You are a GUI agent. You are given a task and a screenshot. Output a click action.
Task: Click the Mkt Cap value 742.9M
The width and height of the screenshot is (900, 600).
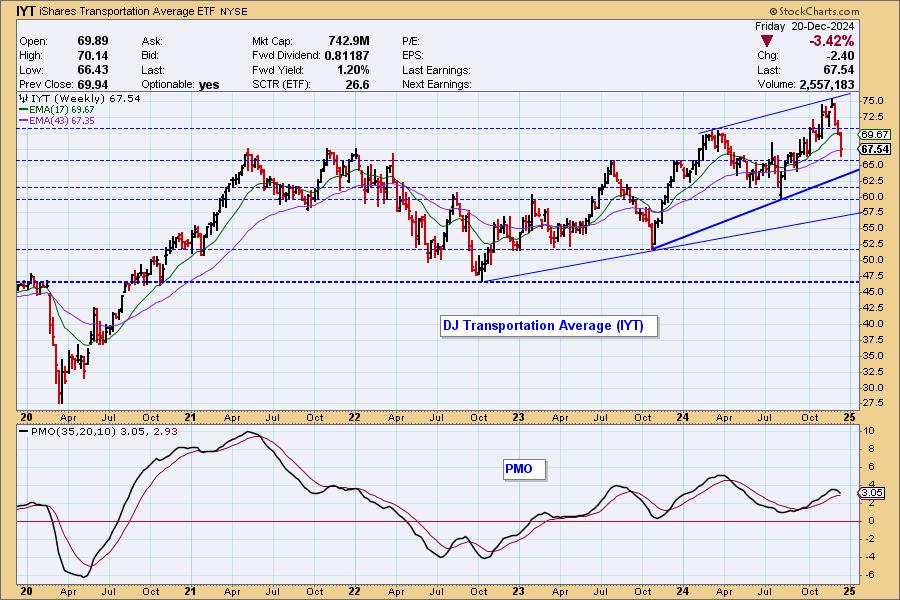tap(349, 41)
